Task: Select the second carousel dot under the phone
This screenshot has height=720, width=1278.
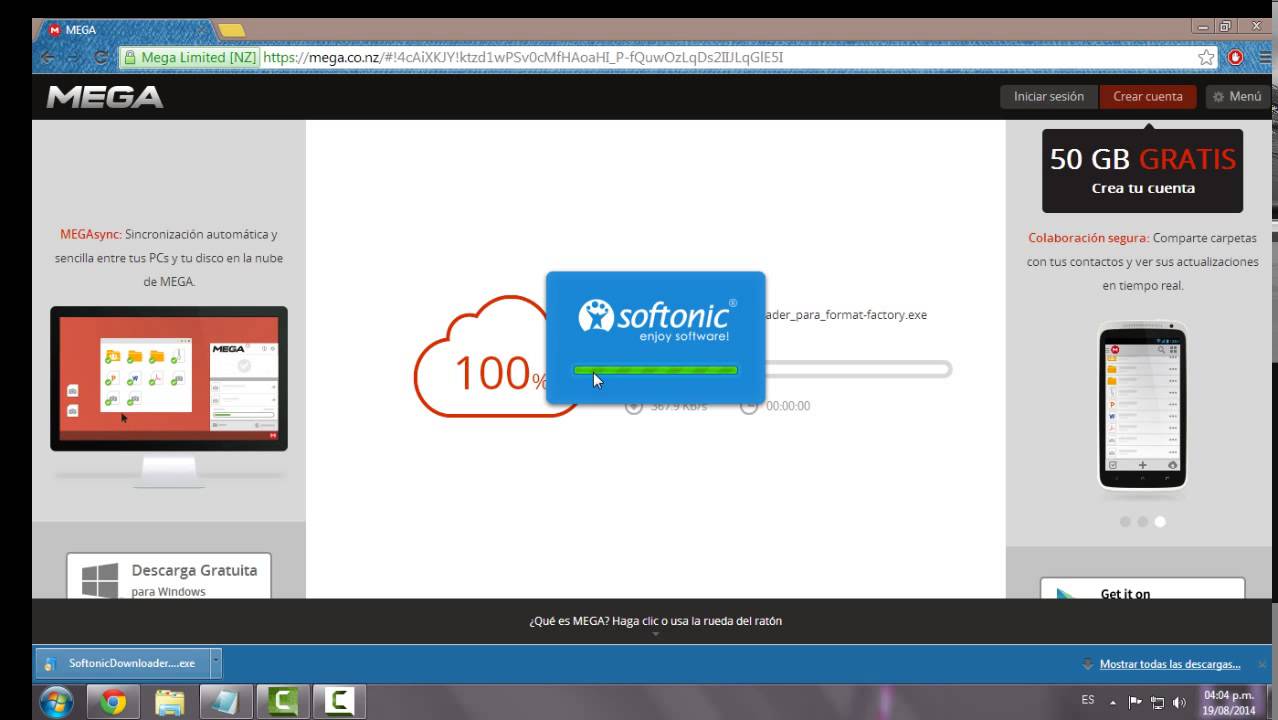Action: (1142, 521)
